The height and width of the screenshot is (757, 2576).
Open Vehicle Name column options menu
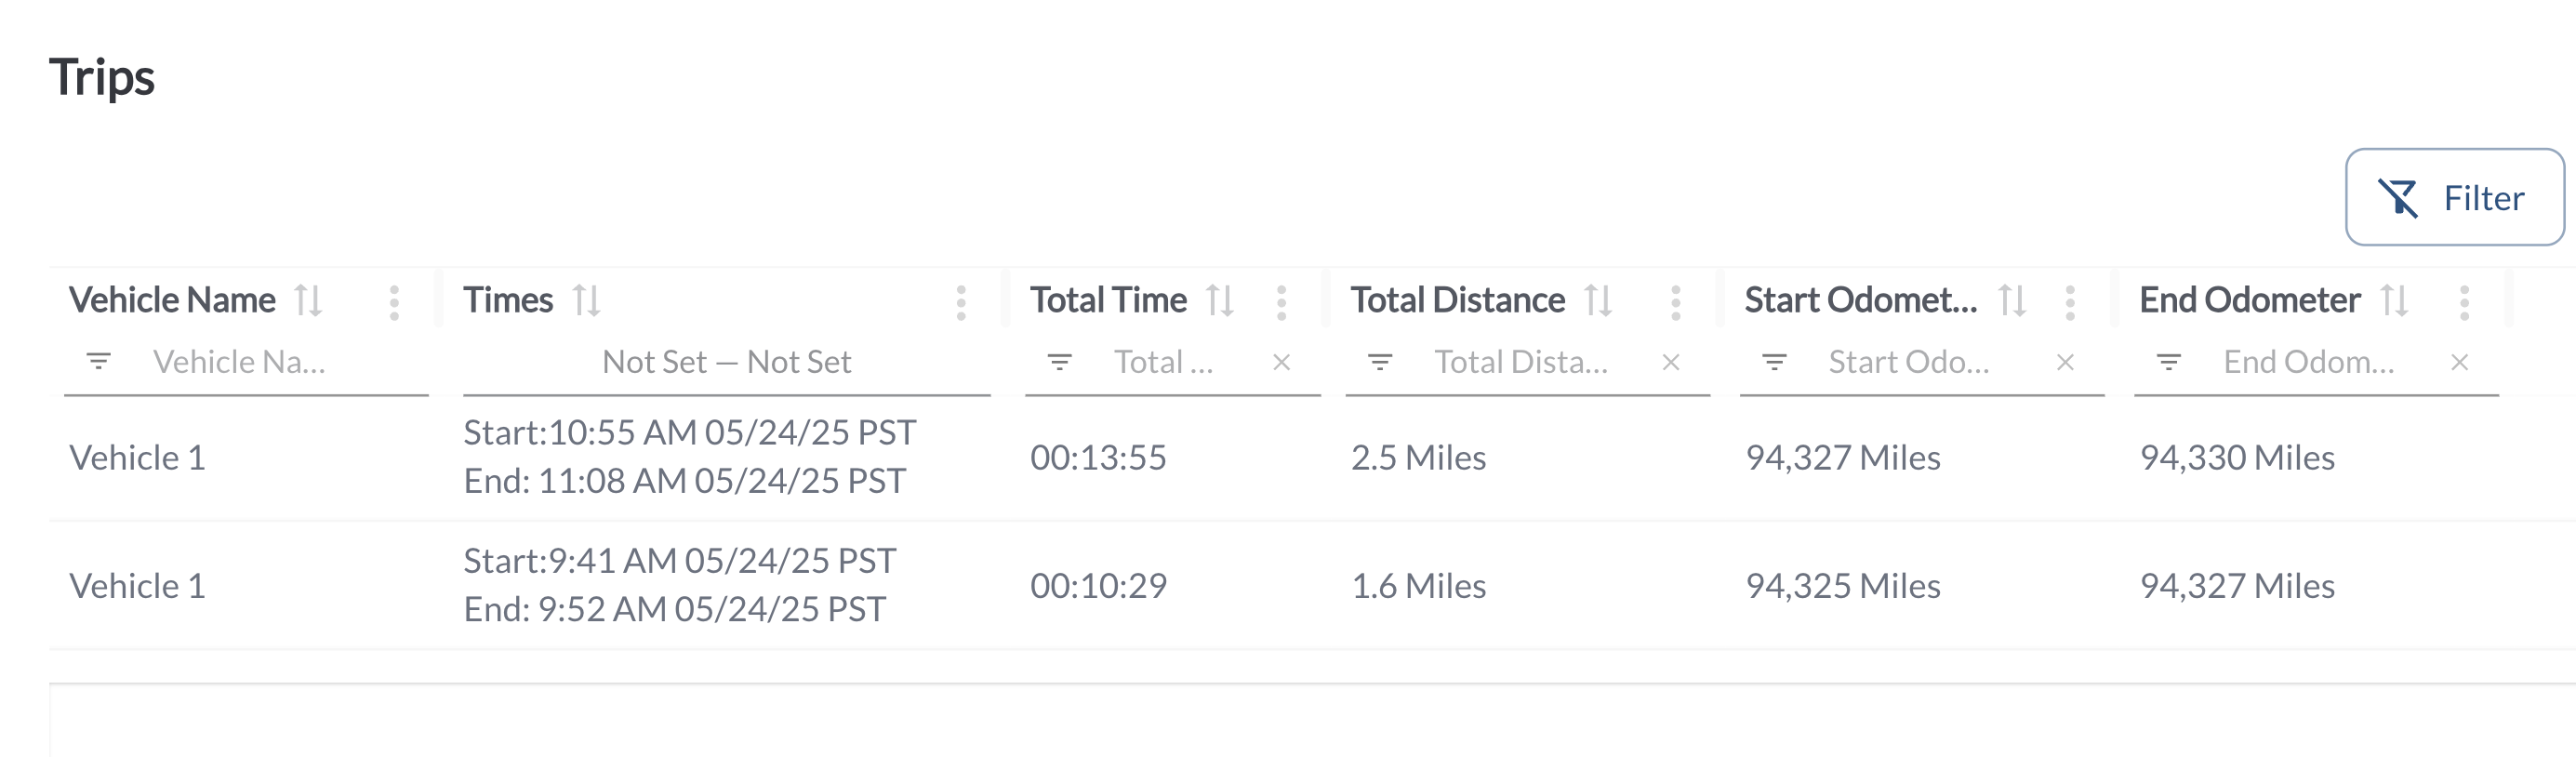(x=394, y=303)
